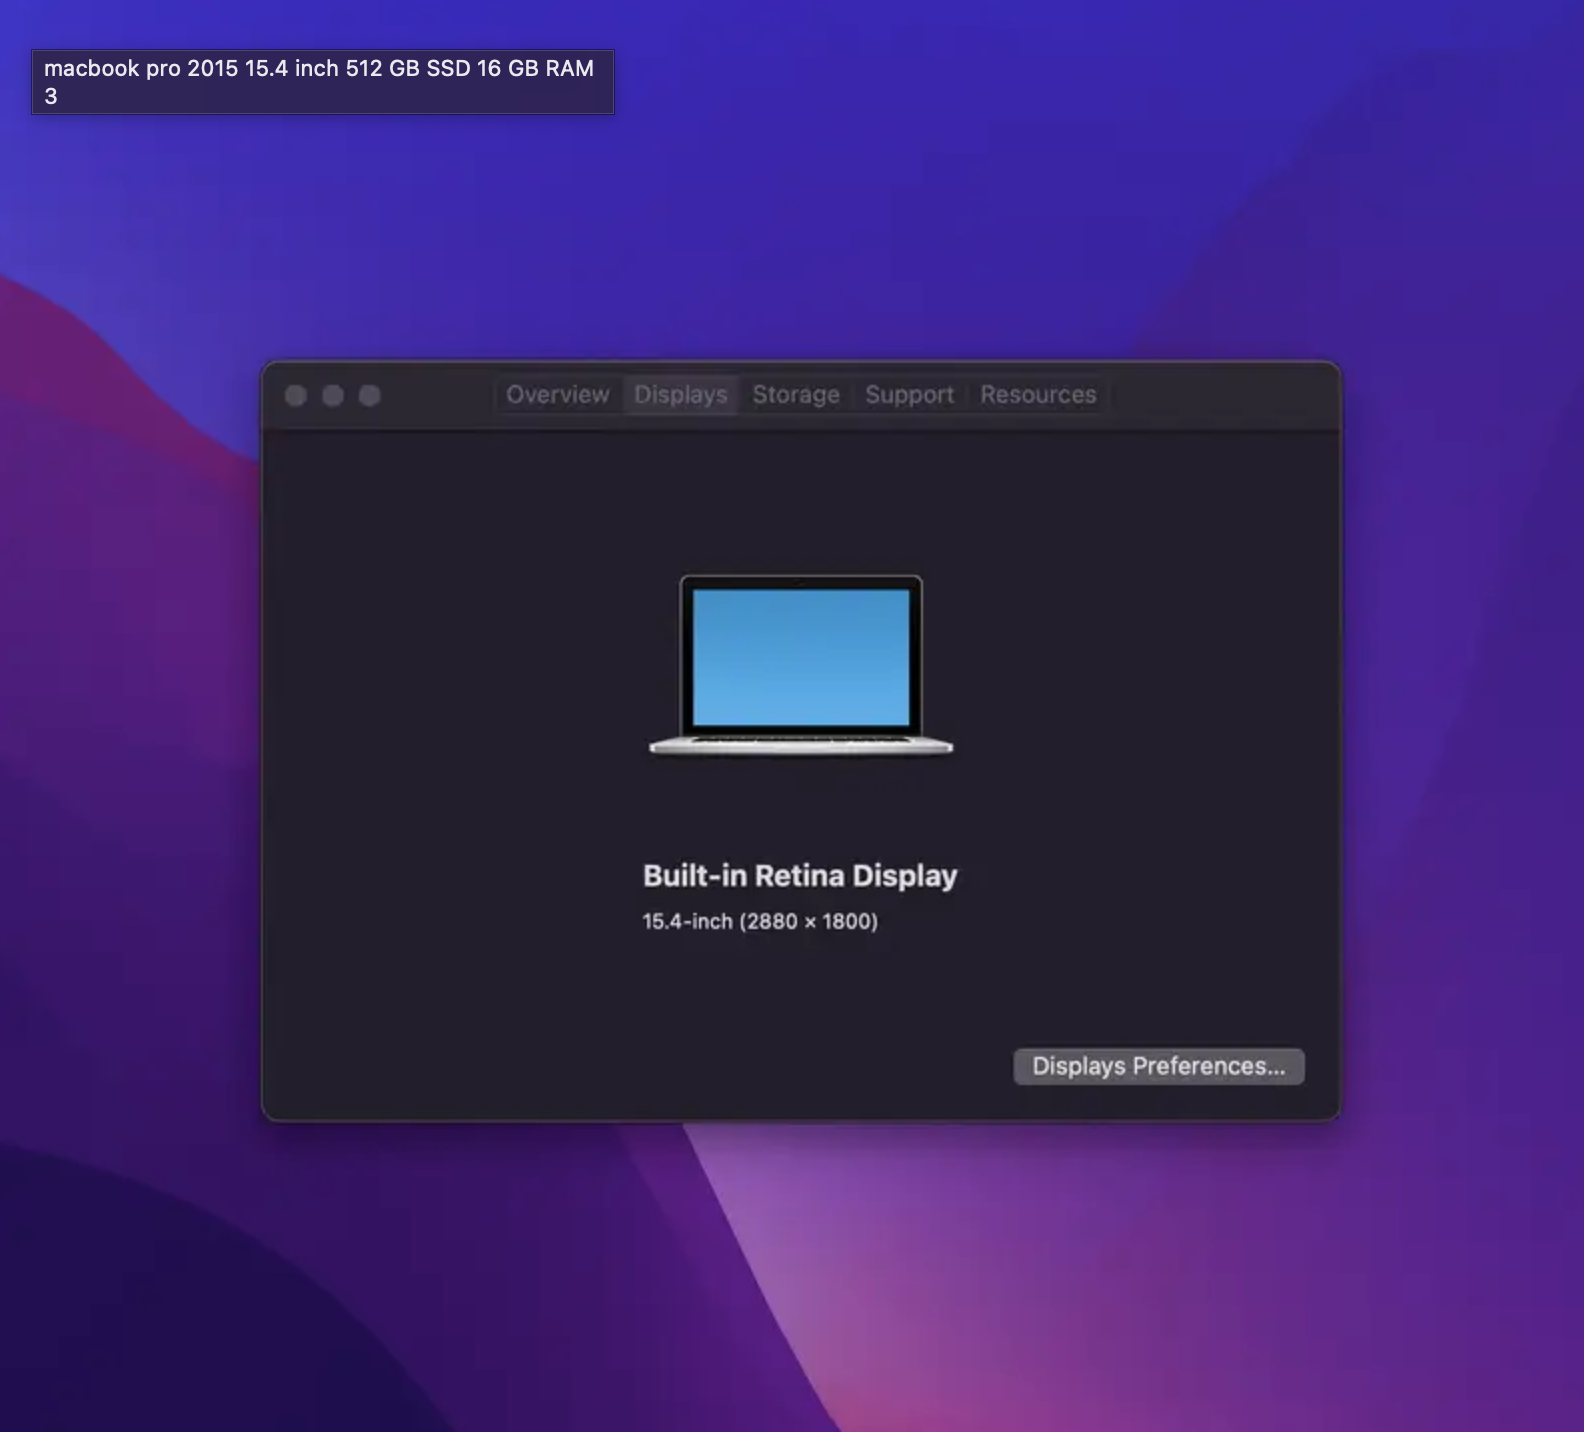The image size is (1584, 1432).
Task: Click the number 3 in the caption box
Action: [x=51, y=97]
